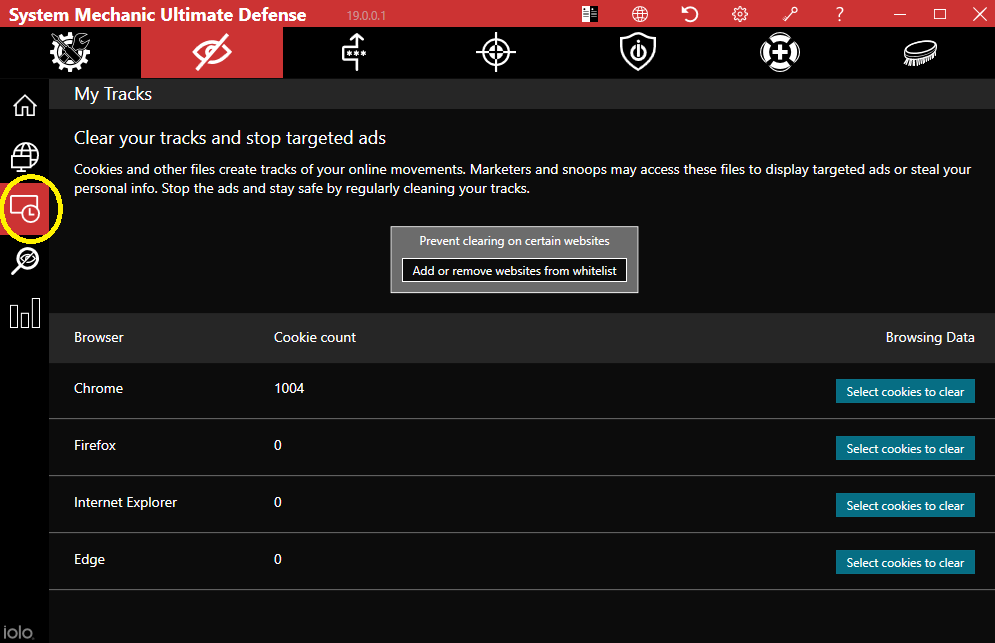Viewport: 995px width, 643px height.
Task: Select the Privacy crossed-eye tab
Action: [212, 52]
